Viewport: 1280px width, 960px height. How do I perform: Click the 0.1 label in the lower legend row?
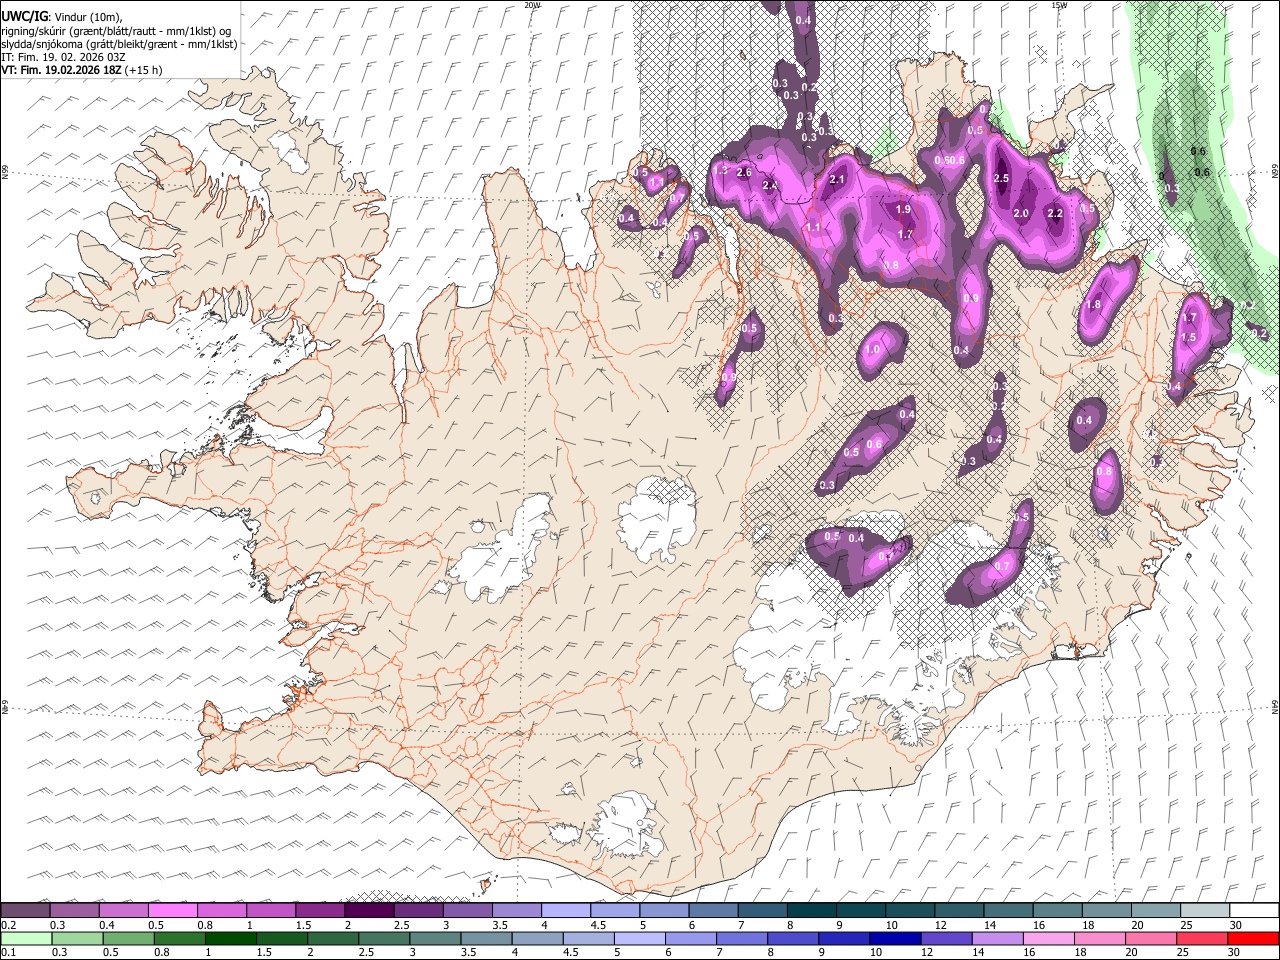pos(9,952)
